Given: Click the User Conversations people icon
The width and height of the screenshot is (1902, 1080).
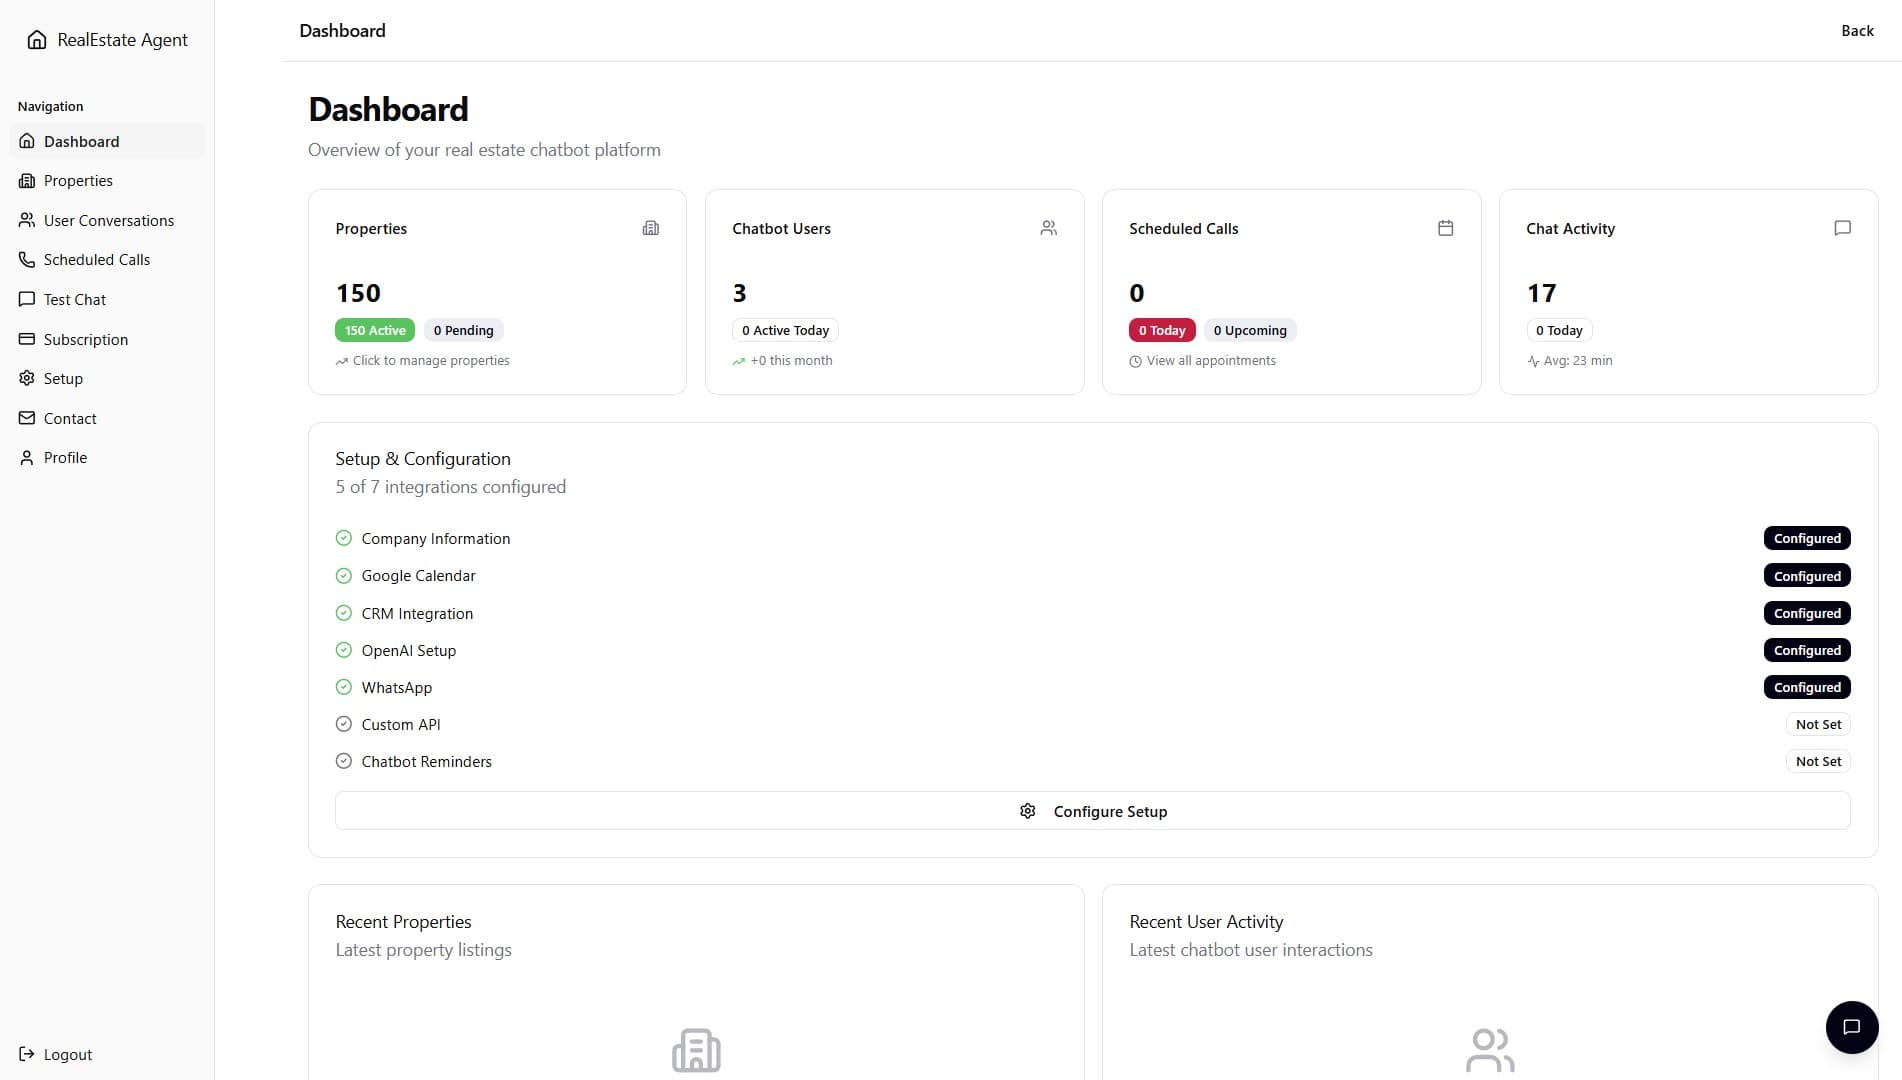Looking at the screenshot, I should [27, 220].
